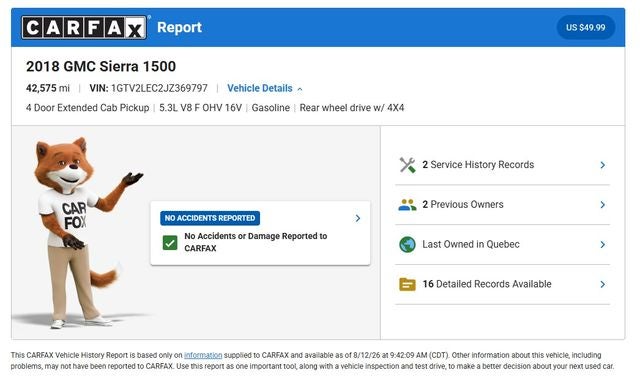Image resolution: width=640 pixels, height=379 pixels.
Task: Click the previous owners people icon
Action: (407, 204)
